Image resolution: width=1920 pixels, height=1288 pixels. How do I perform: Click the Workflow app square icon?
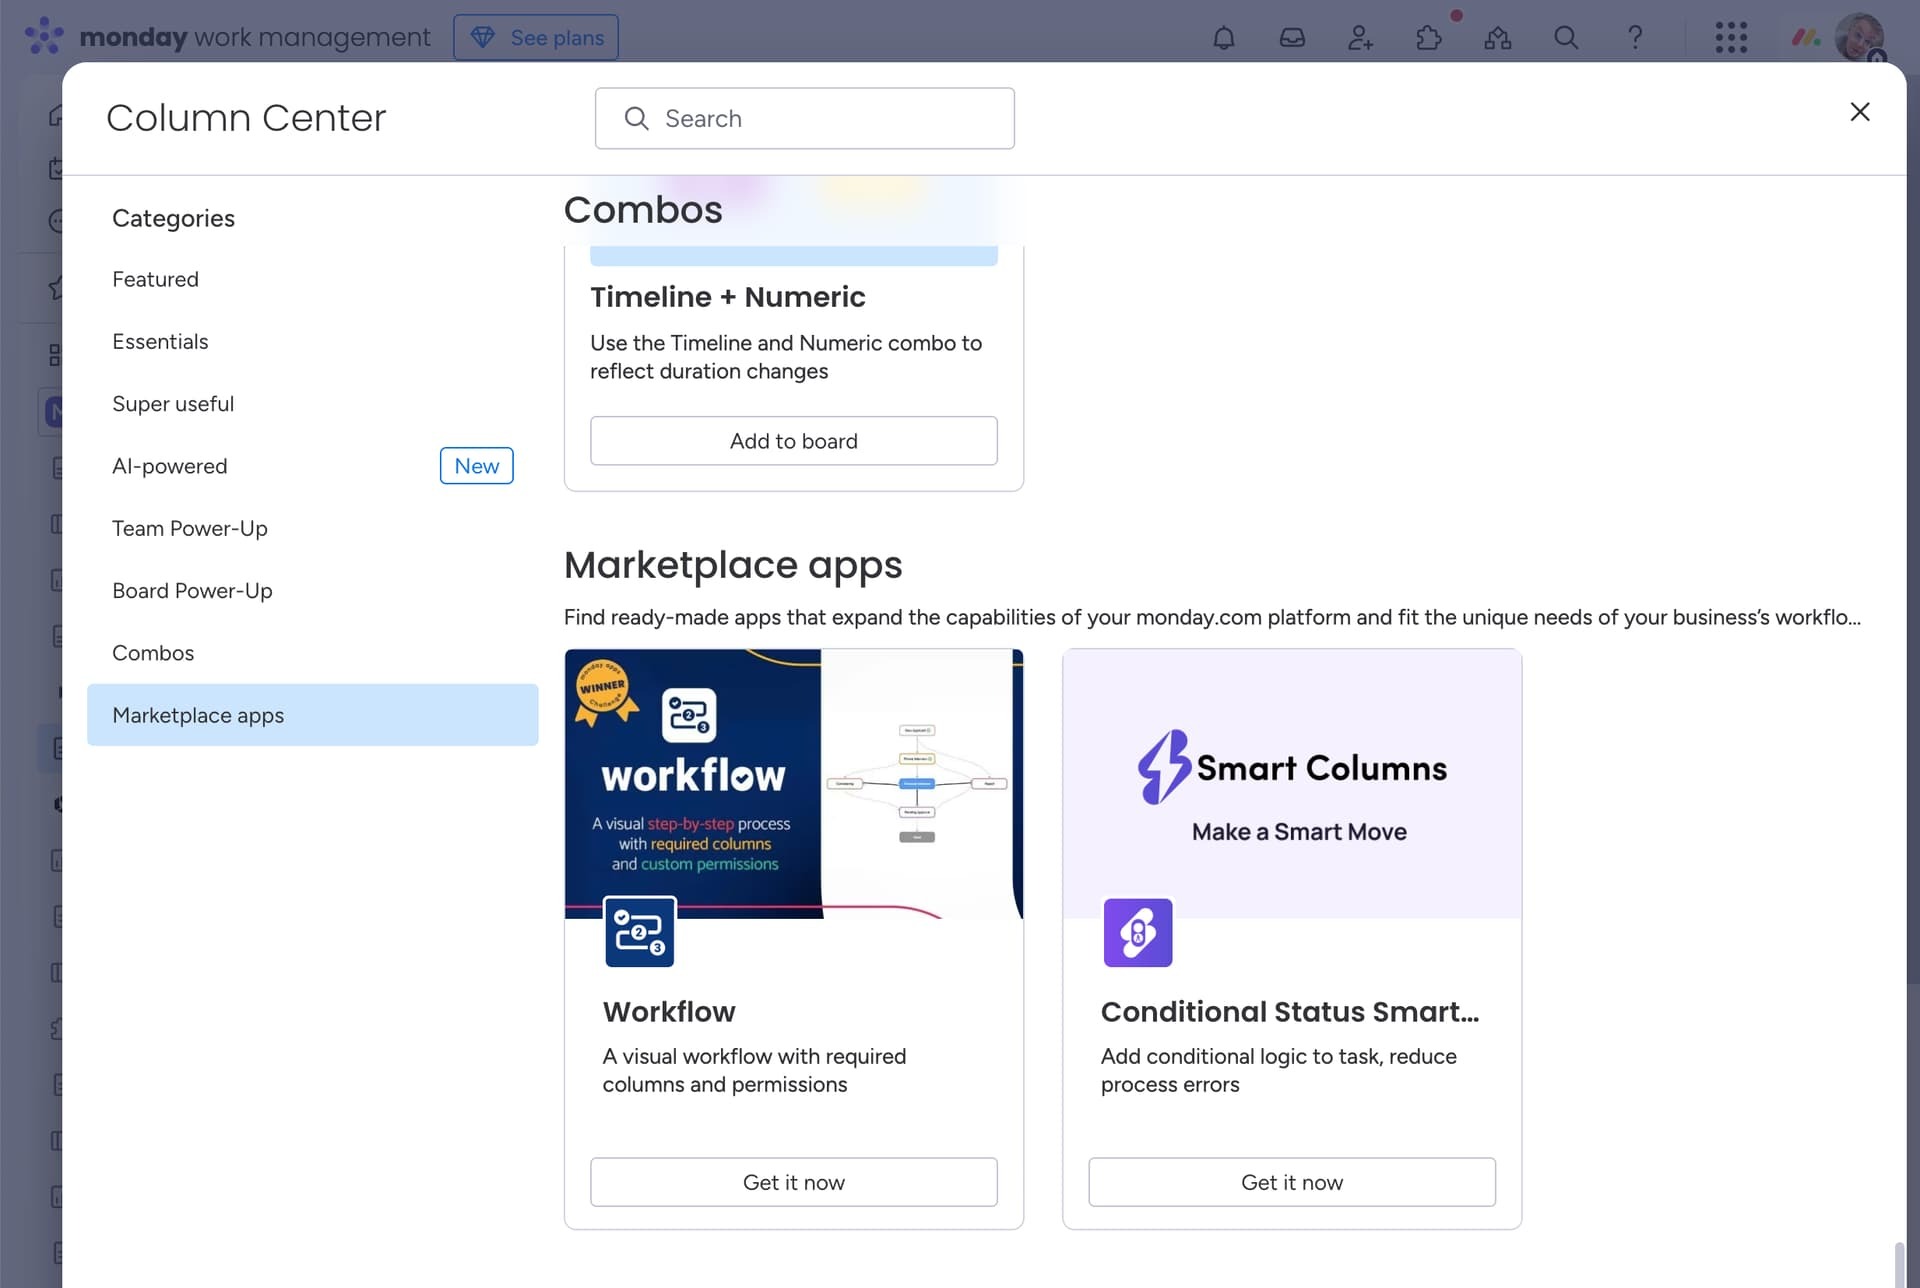click(639, 932)
